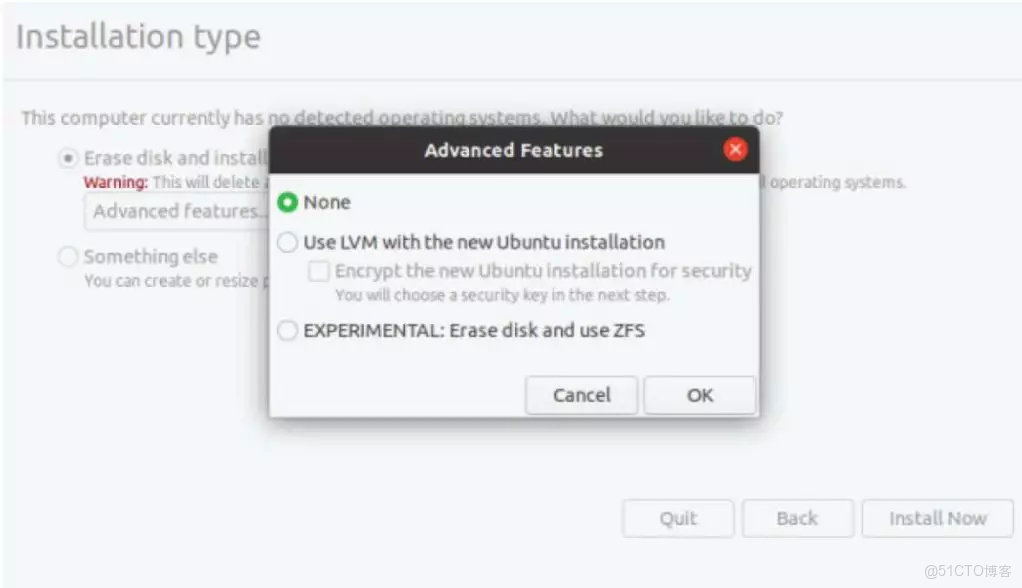This screenshot has width=1022, height=588.
Task: Click the Advanced Features dialog title bar
Action: [513, 150]
